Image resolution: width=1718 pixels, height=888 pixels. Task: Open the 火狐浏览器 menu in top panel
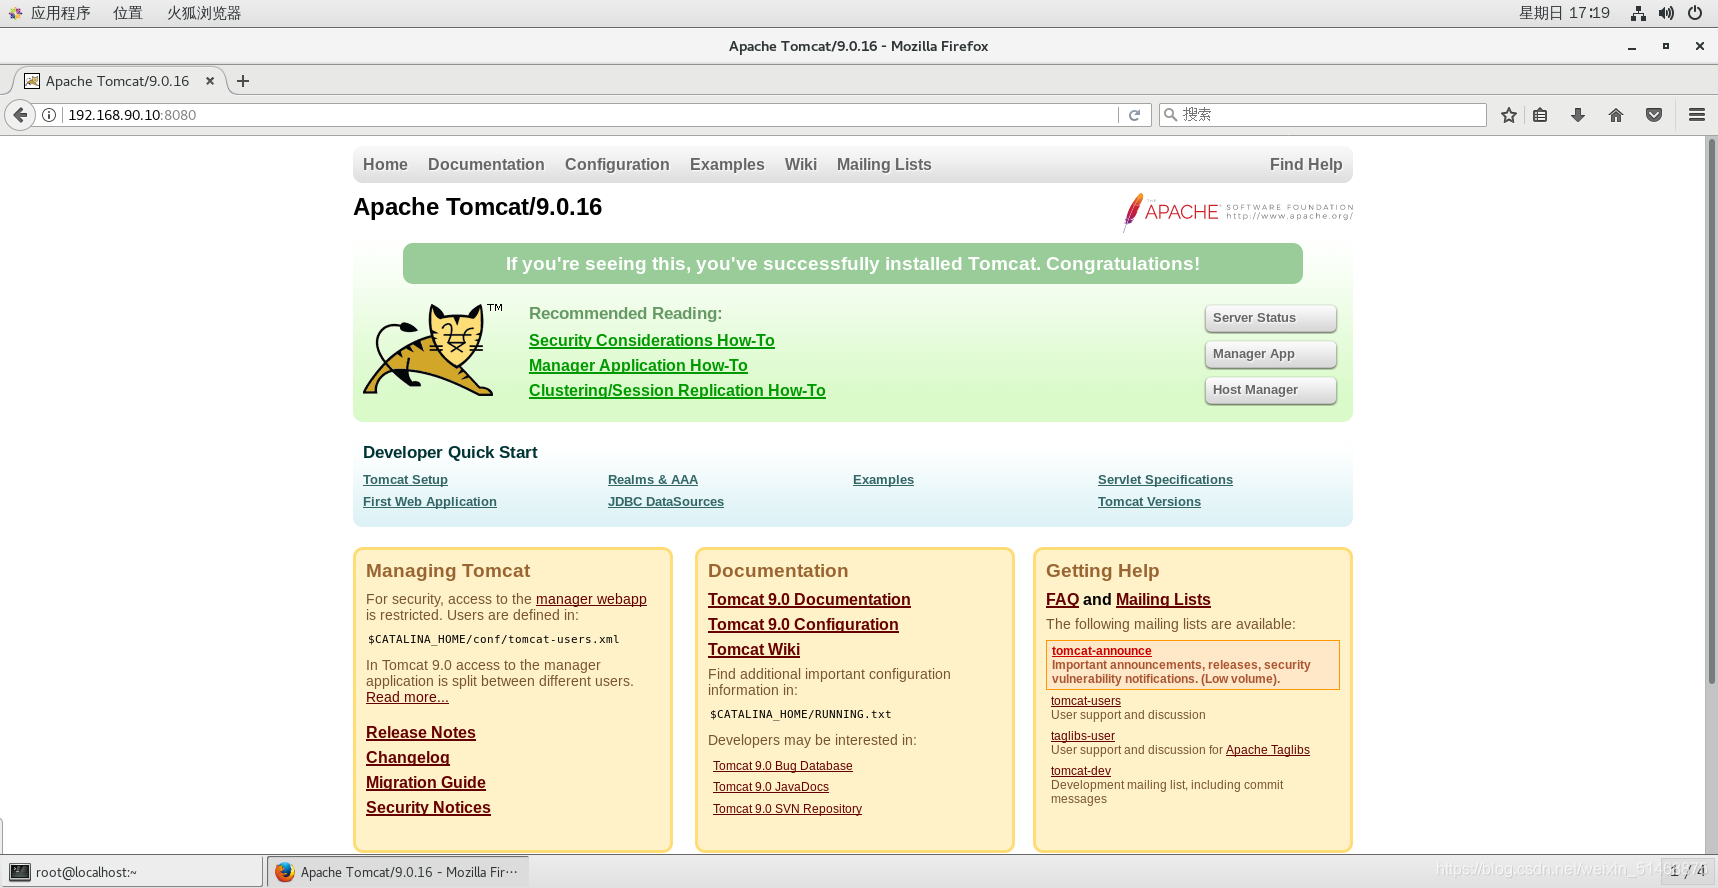tap(204, 13)
